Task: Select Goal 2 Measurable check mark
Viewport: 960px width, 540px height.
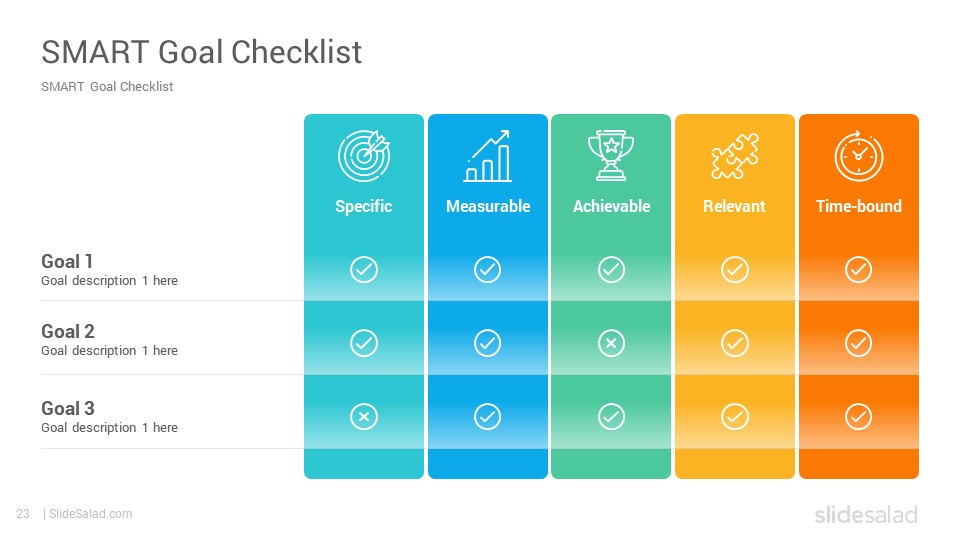Action: 487,343
